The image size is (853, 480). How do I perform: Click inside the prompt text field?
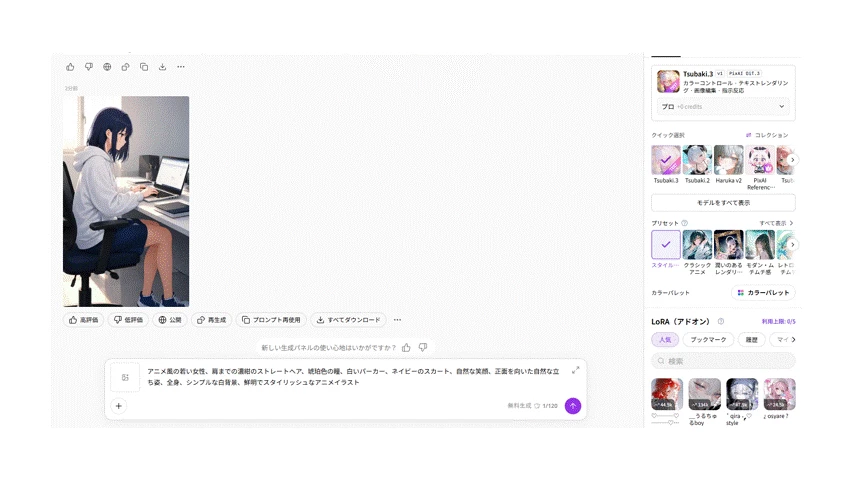click(x=354, y=377)
